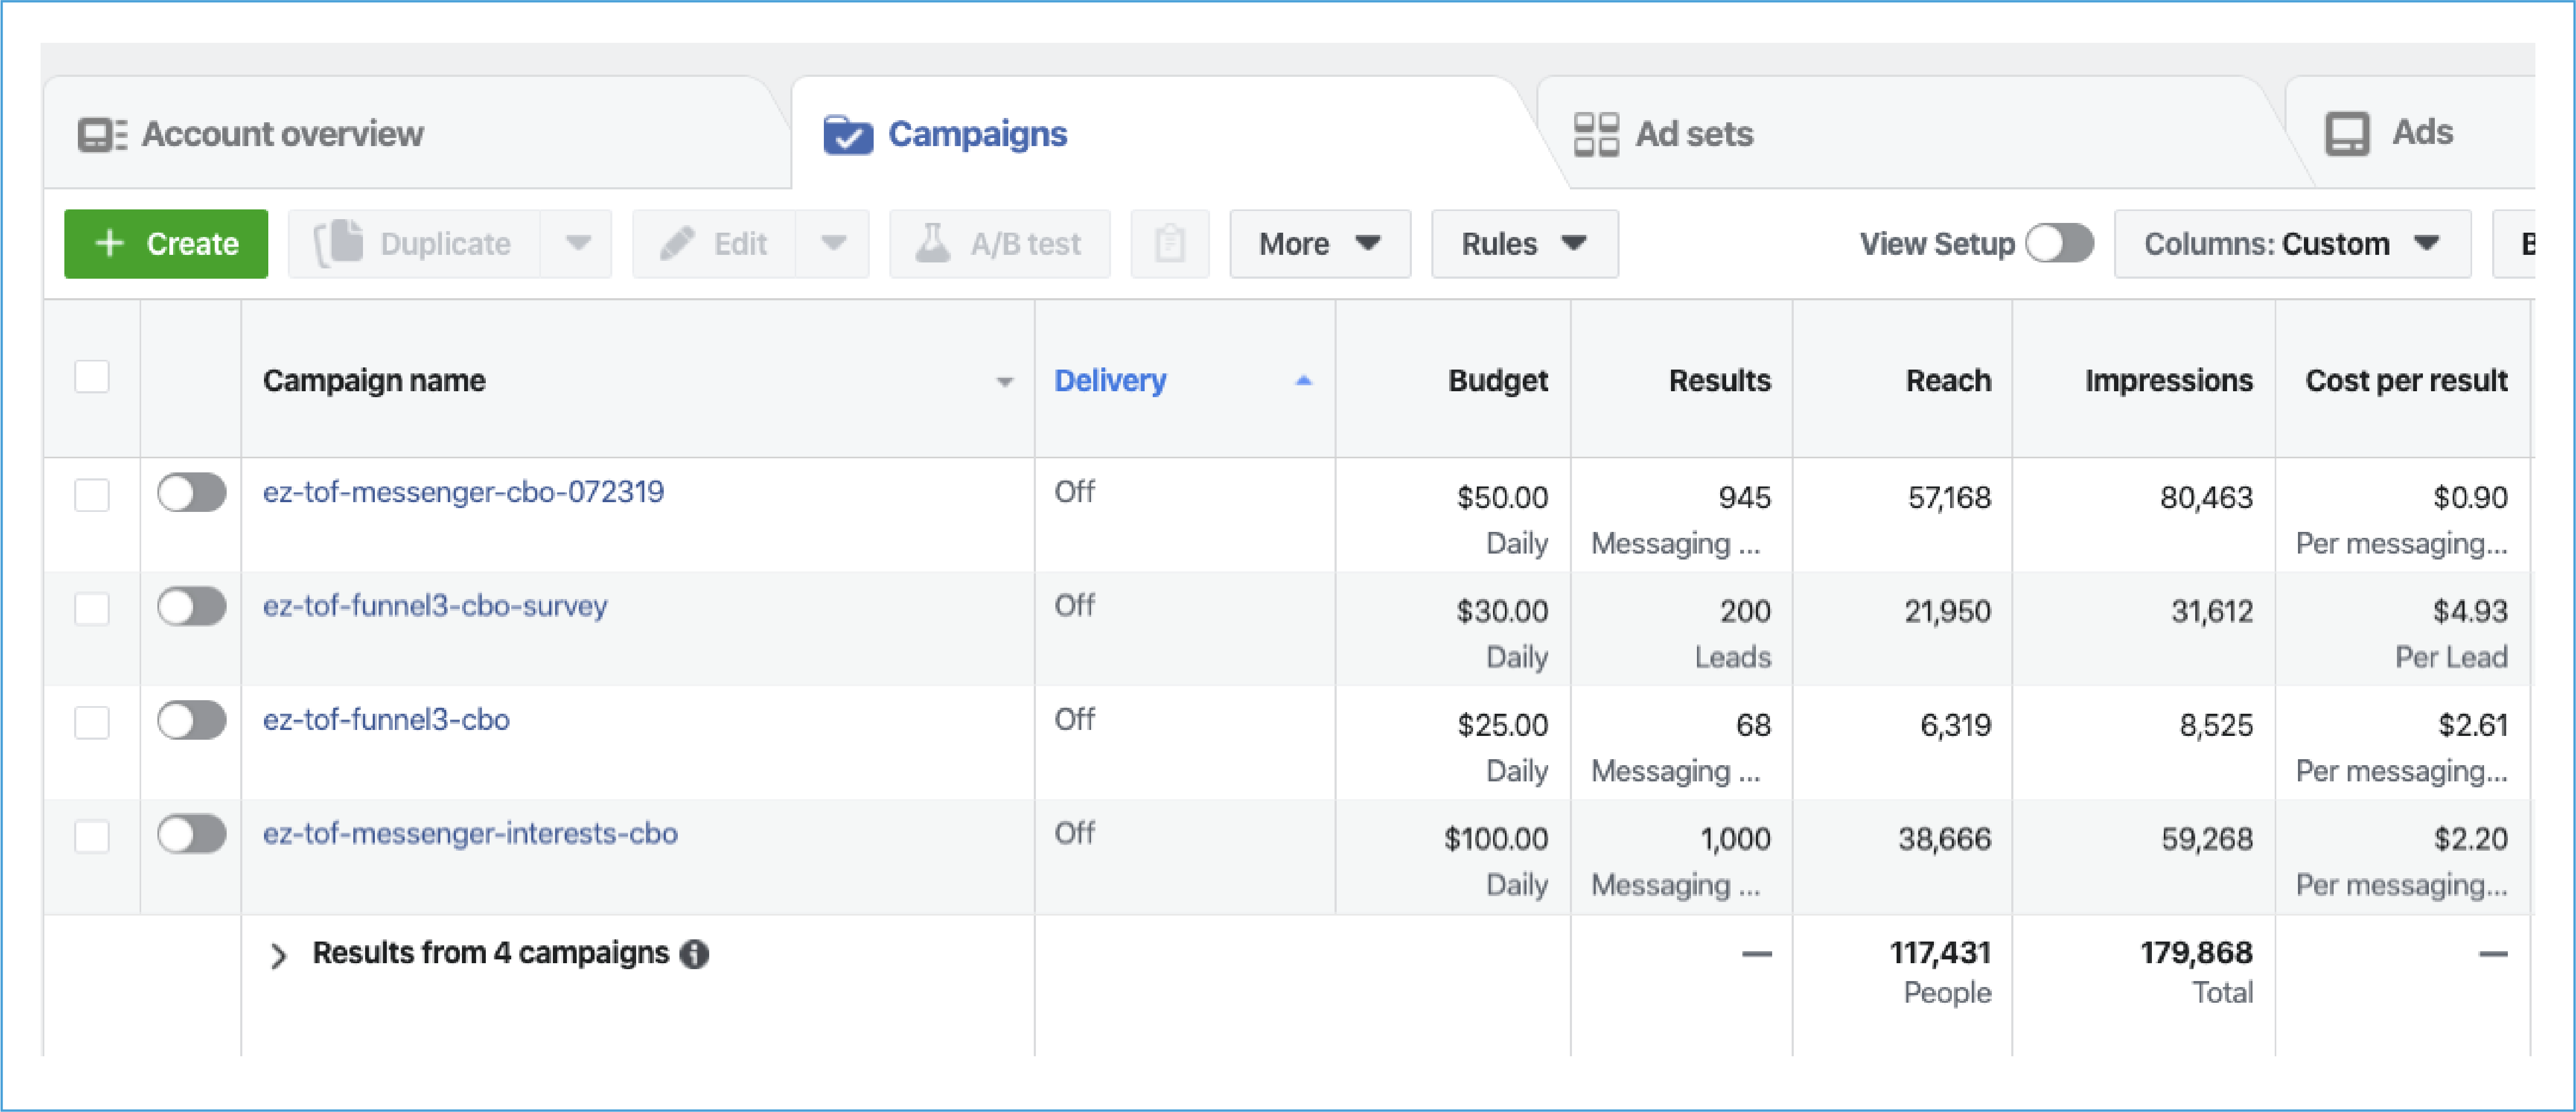This screenshot has width=2576, height=1112.
Task: Turn on ez-tof-messenger-cbo-072319 campaign toggle
Action: [x=191, y=492]
